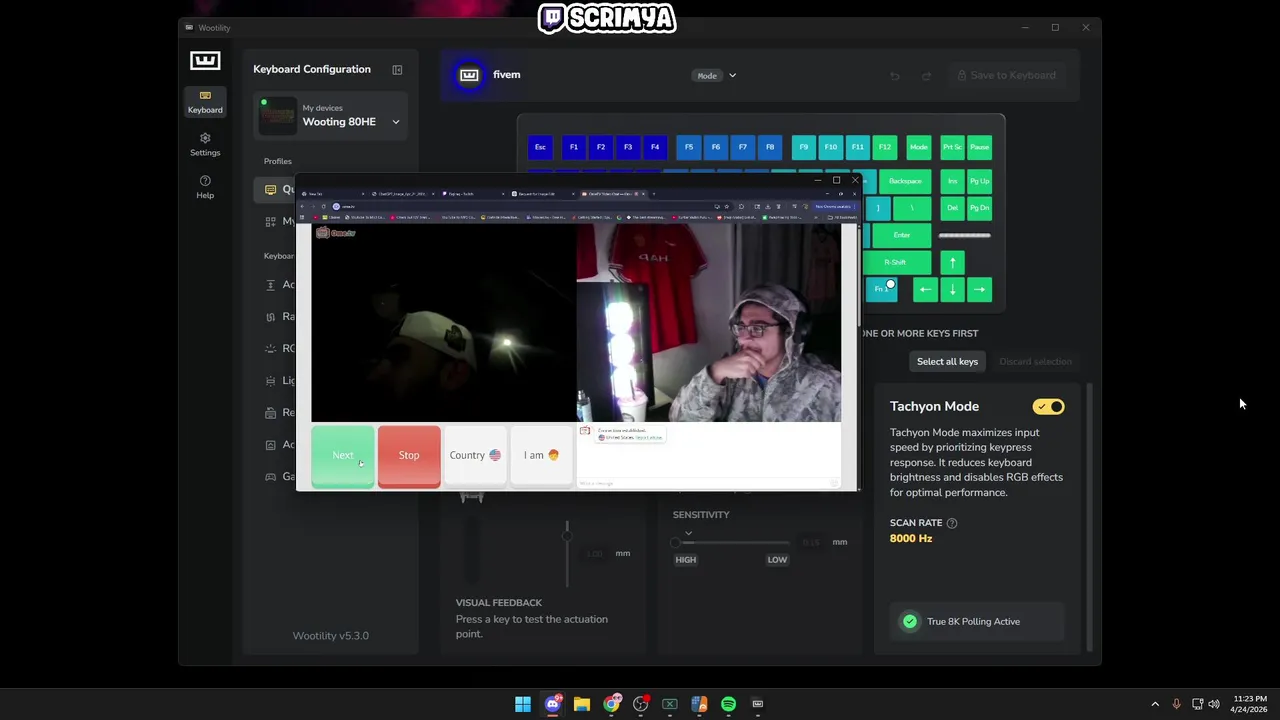Click the redo arrow icon in Wootility
This screenshot has width=1280, height=720.
(x=926, y=76)
